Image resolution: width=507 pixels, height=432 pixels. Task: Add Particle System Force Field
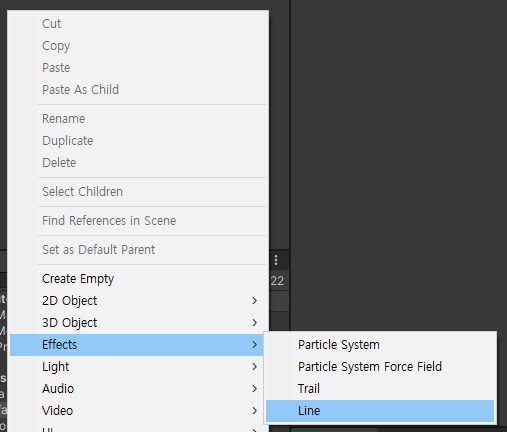[x=380, y=367]
